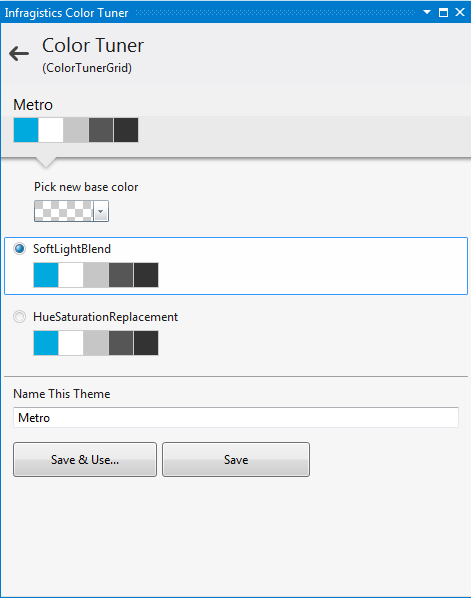This screenshot has width=471, height=598.
Task: Click the Metro theme heading
Action: click(33, 105)
